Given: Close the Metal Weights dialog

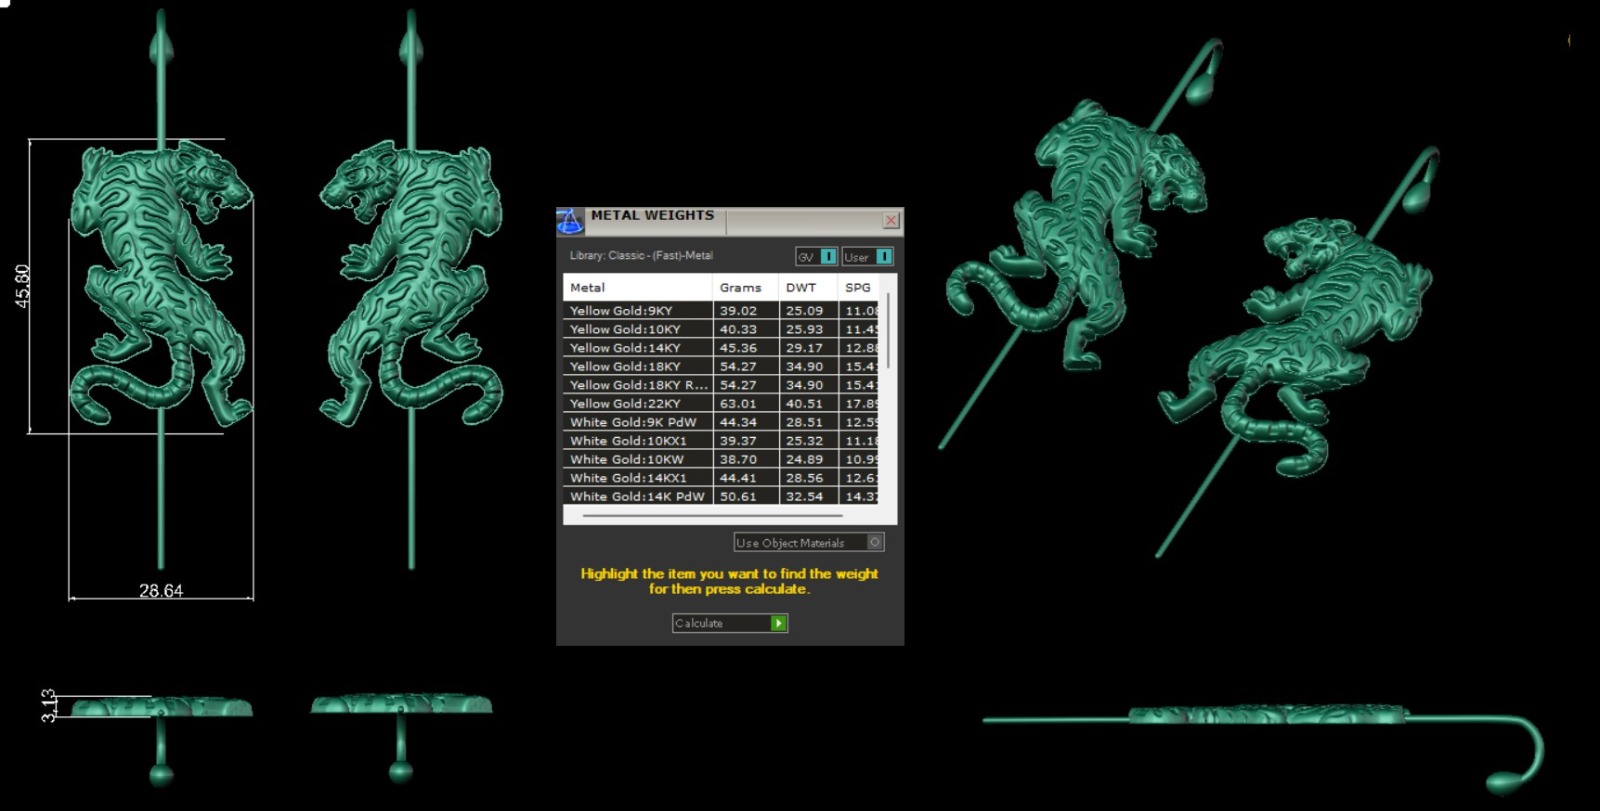Looking at the screenshot, I should 891,220.
